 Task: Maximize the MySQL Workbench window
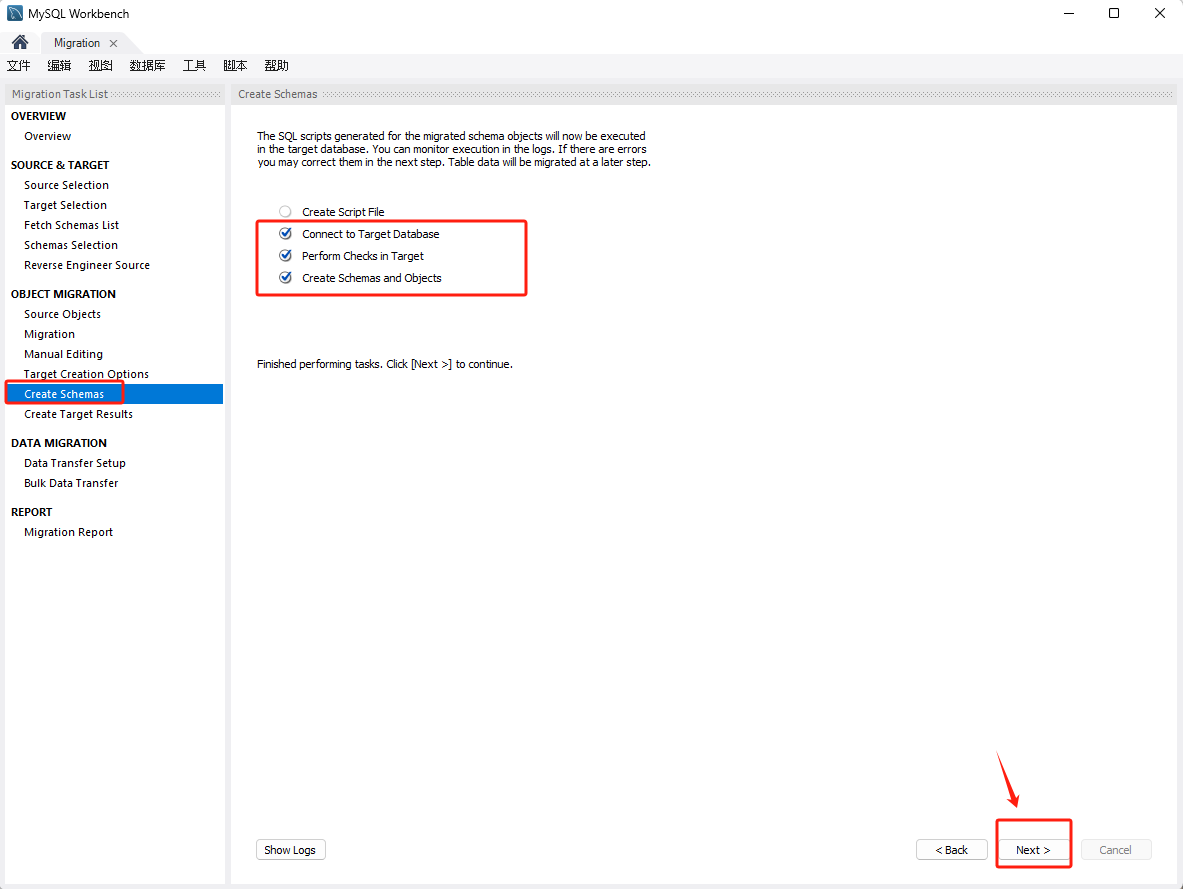(1114, 14)
